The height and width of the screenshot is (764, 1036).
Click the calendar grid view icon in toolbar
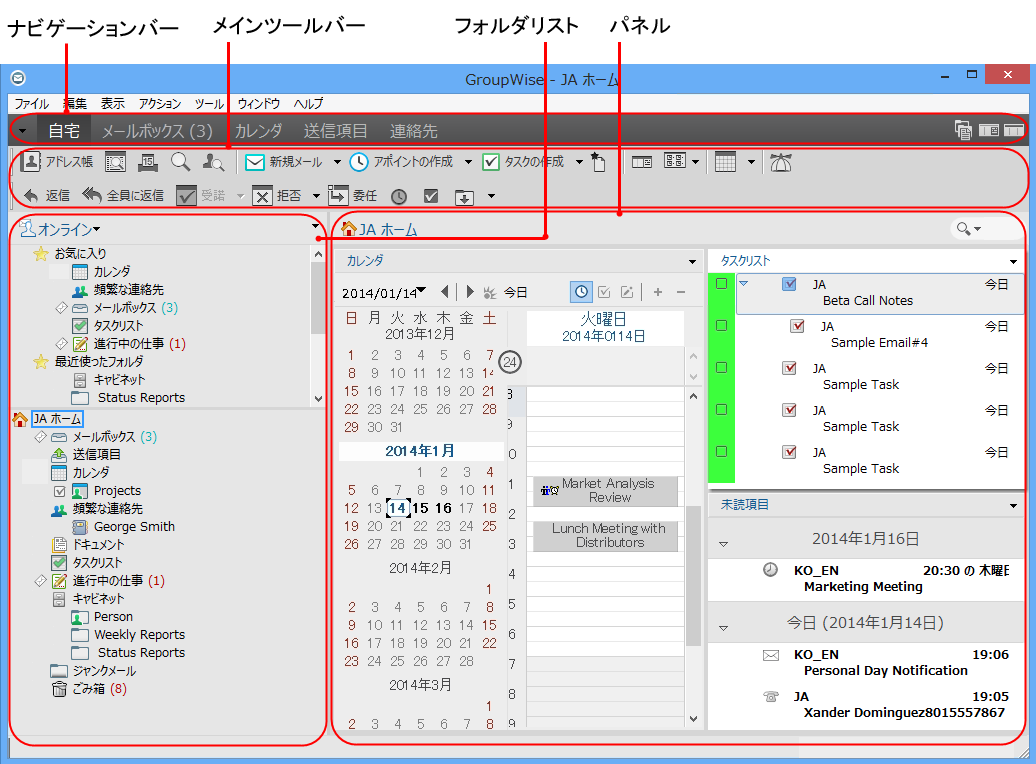point(725,162)
